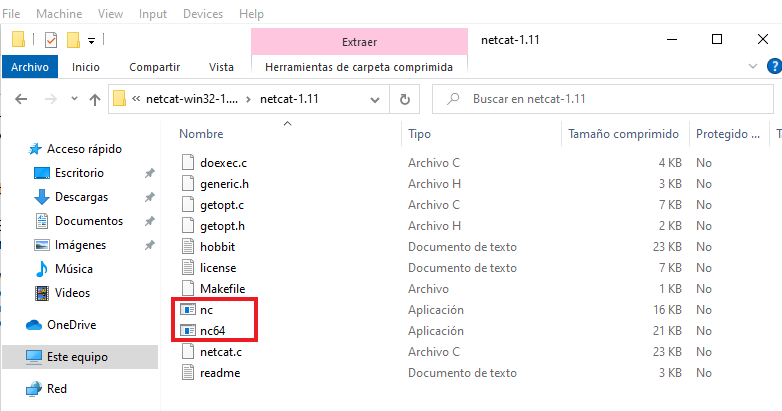Select the Extraer contextual tab

359,42
